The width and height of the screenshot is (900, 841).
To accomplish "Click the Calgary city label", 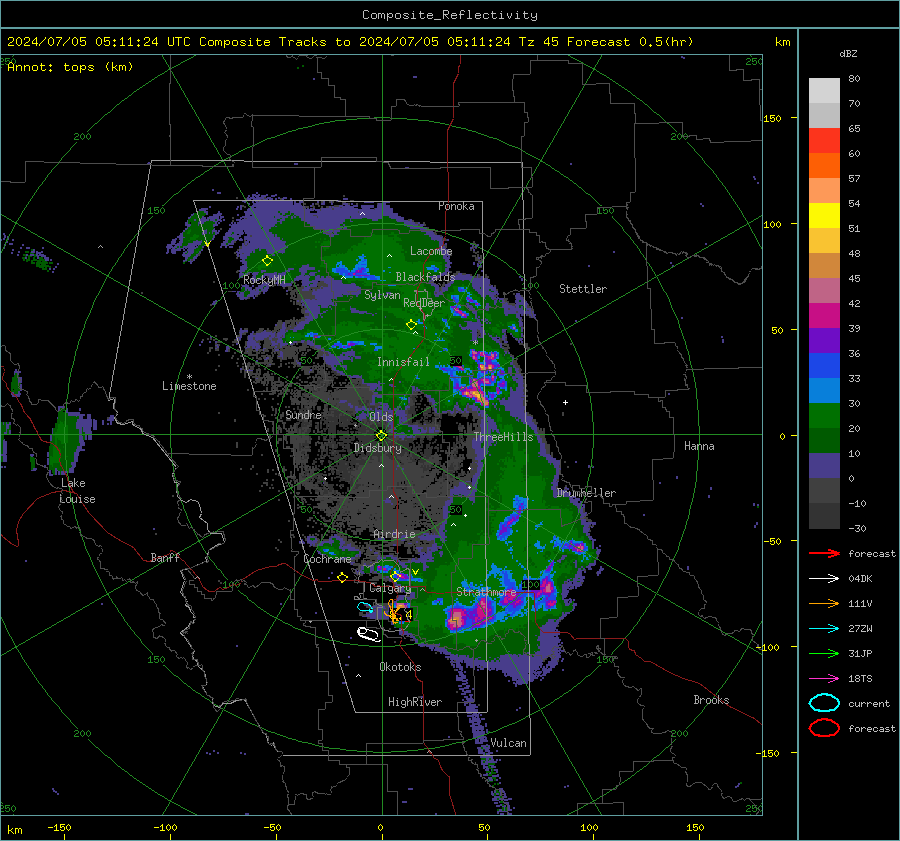I will tap(390, 588).
